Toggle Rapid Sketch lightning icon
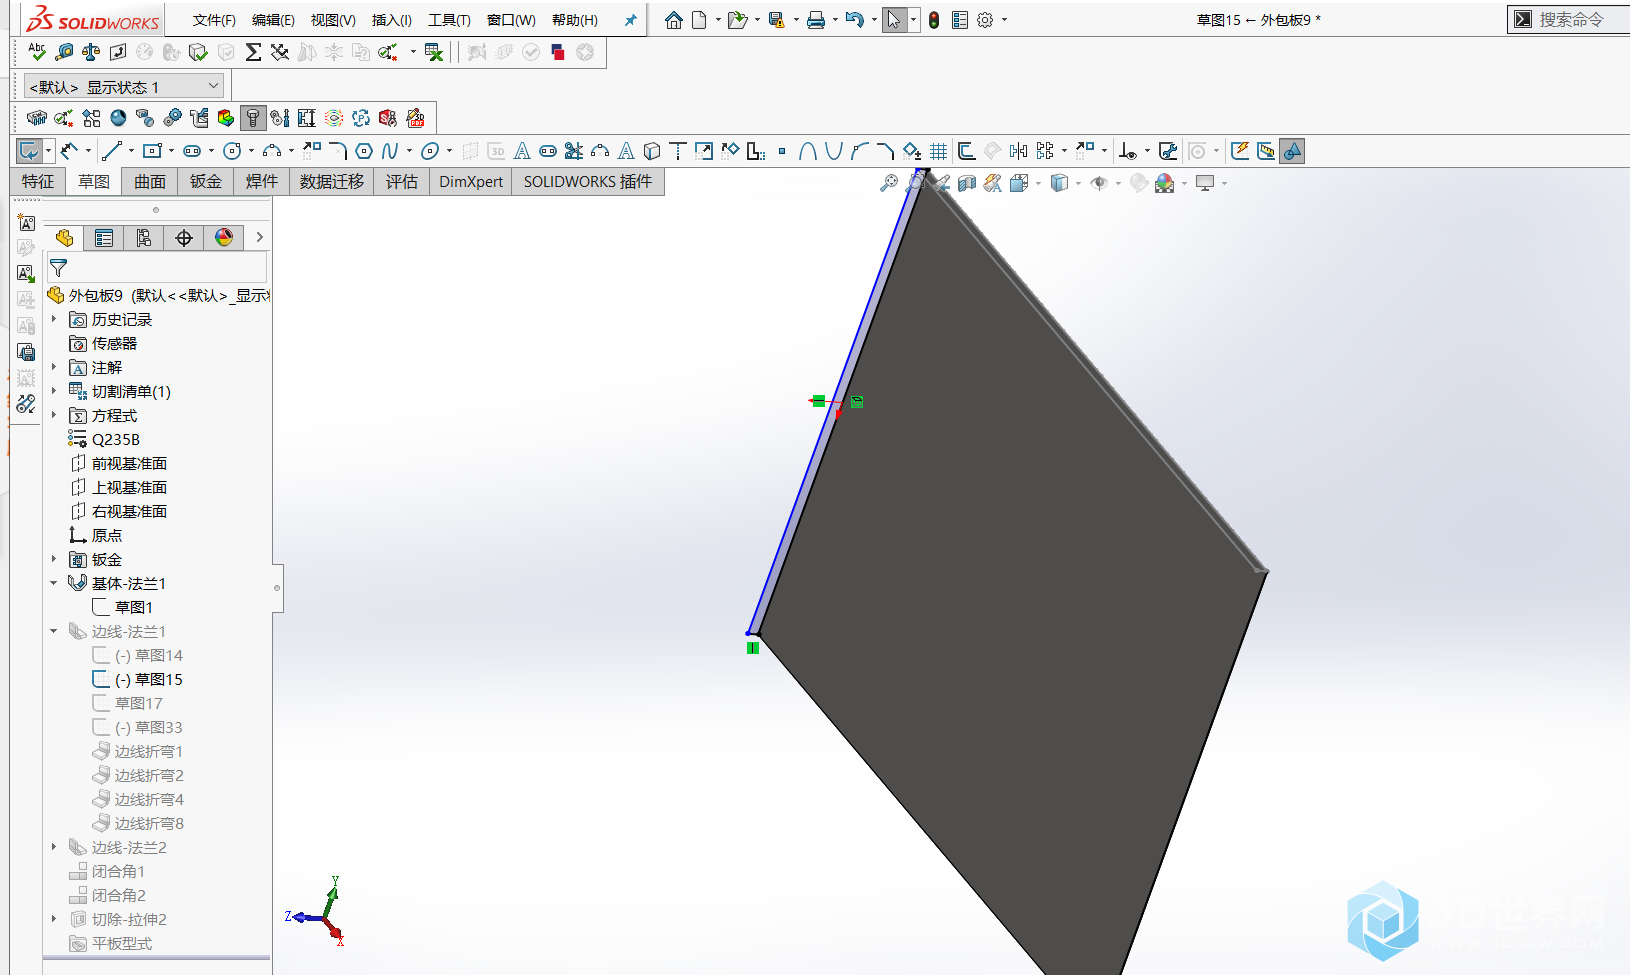The image size is (1630, 975). point(1240,151)
